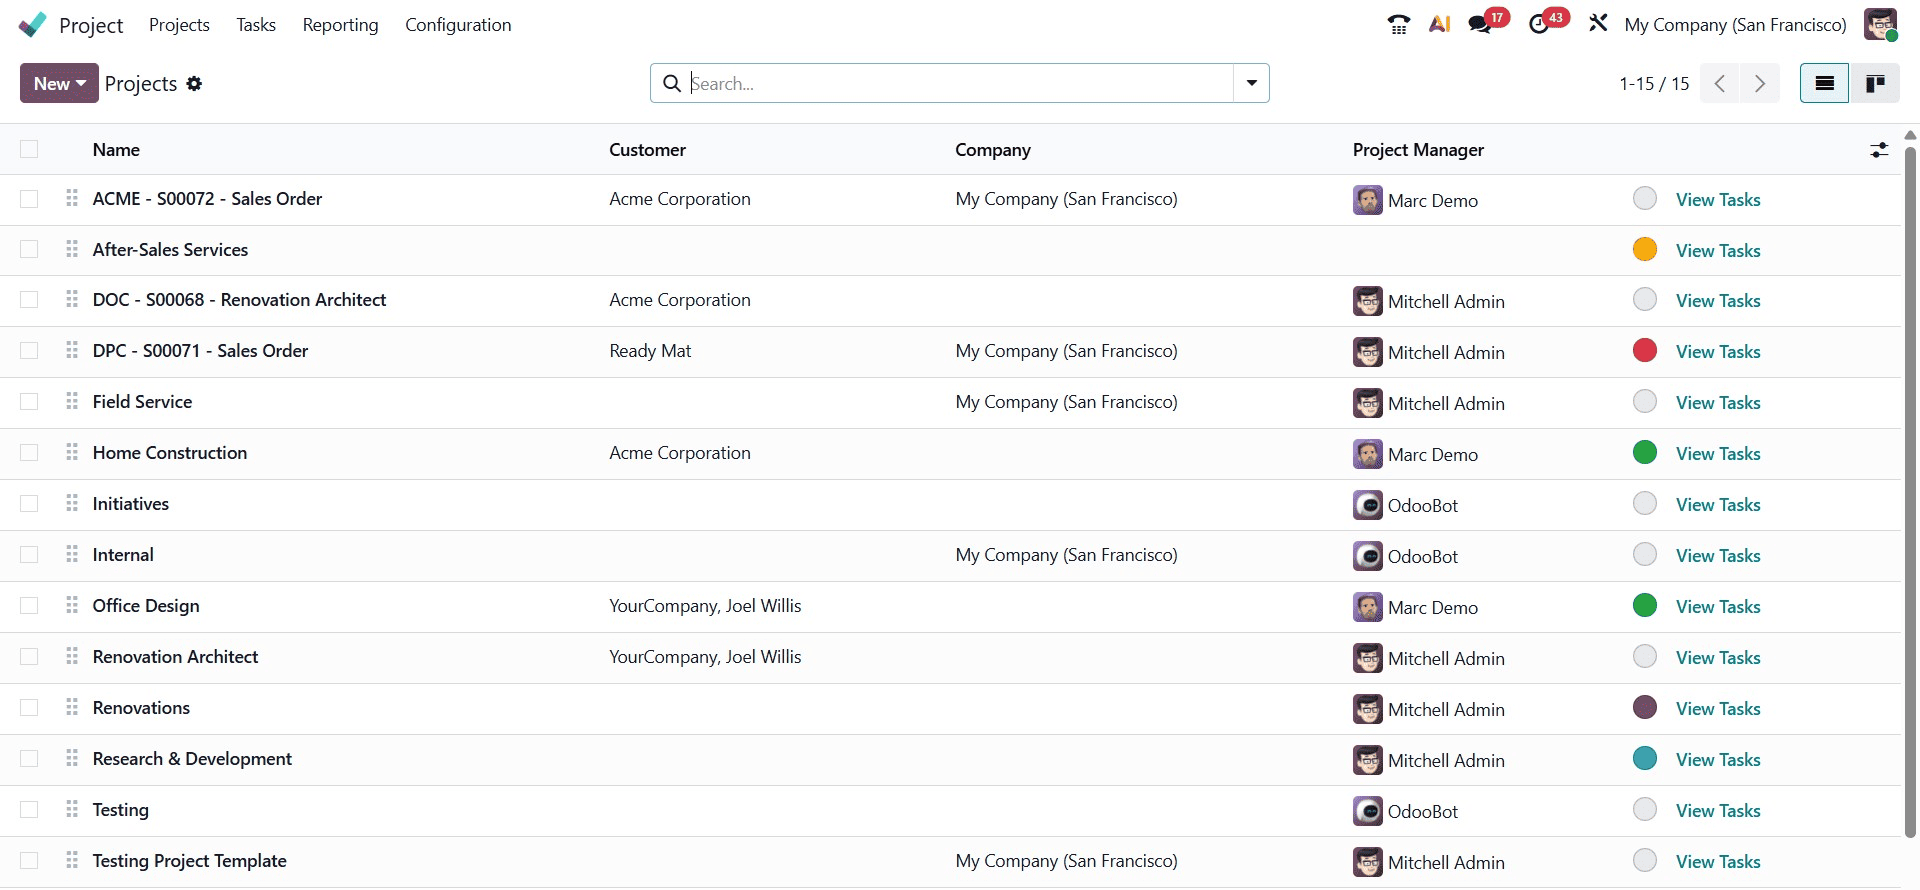Open the conversations messages icon
1920x890 pixels.
[1480, 24]
